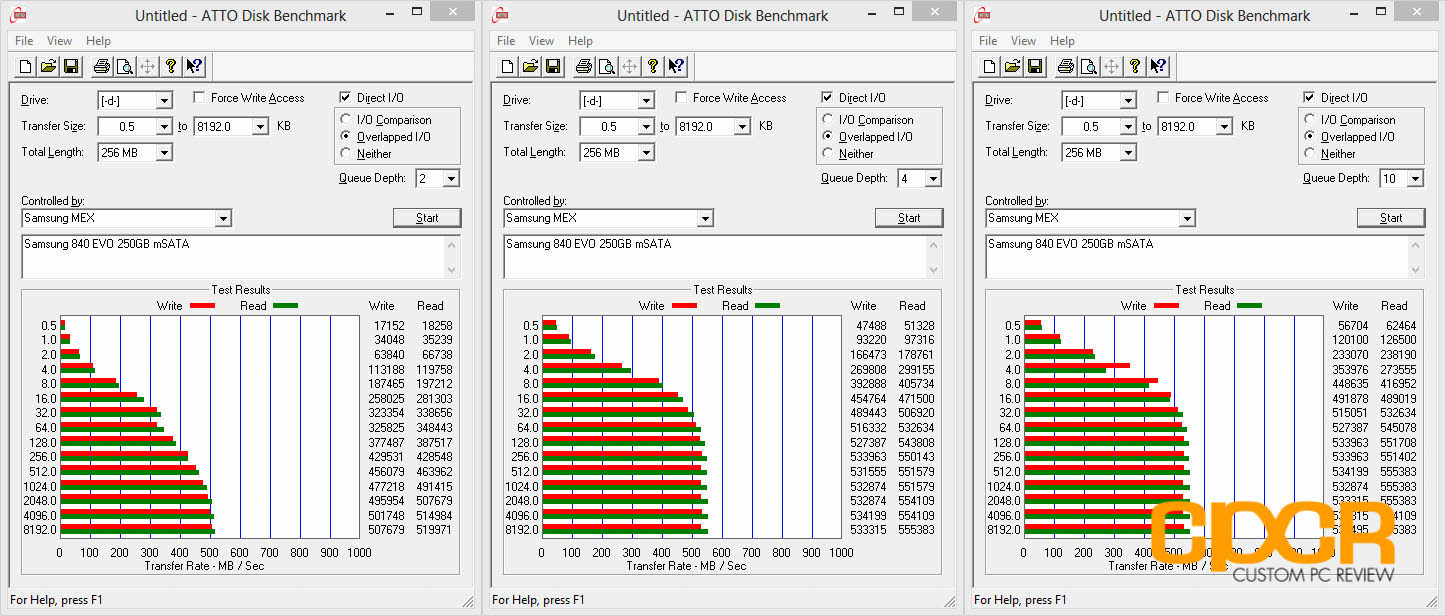This screenshot has width=1446, height=616.
Task: Select Overlapped I/O radio in Queue Depth 4 window
Action: pos(828,137)
